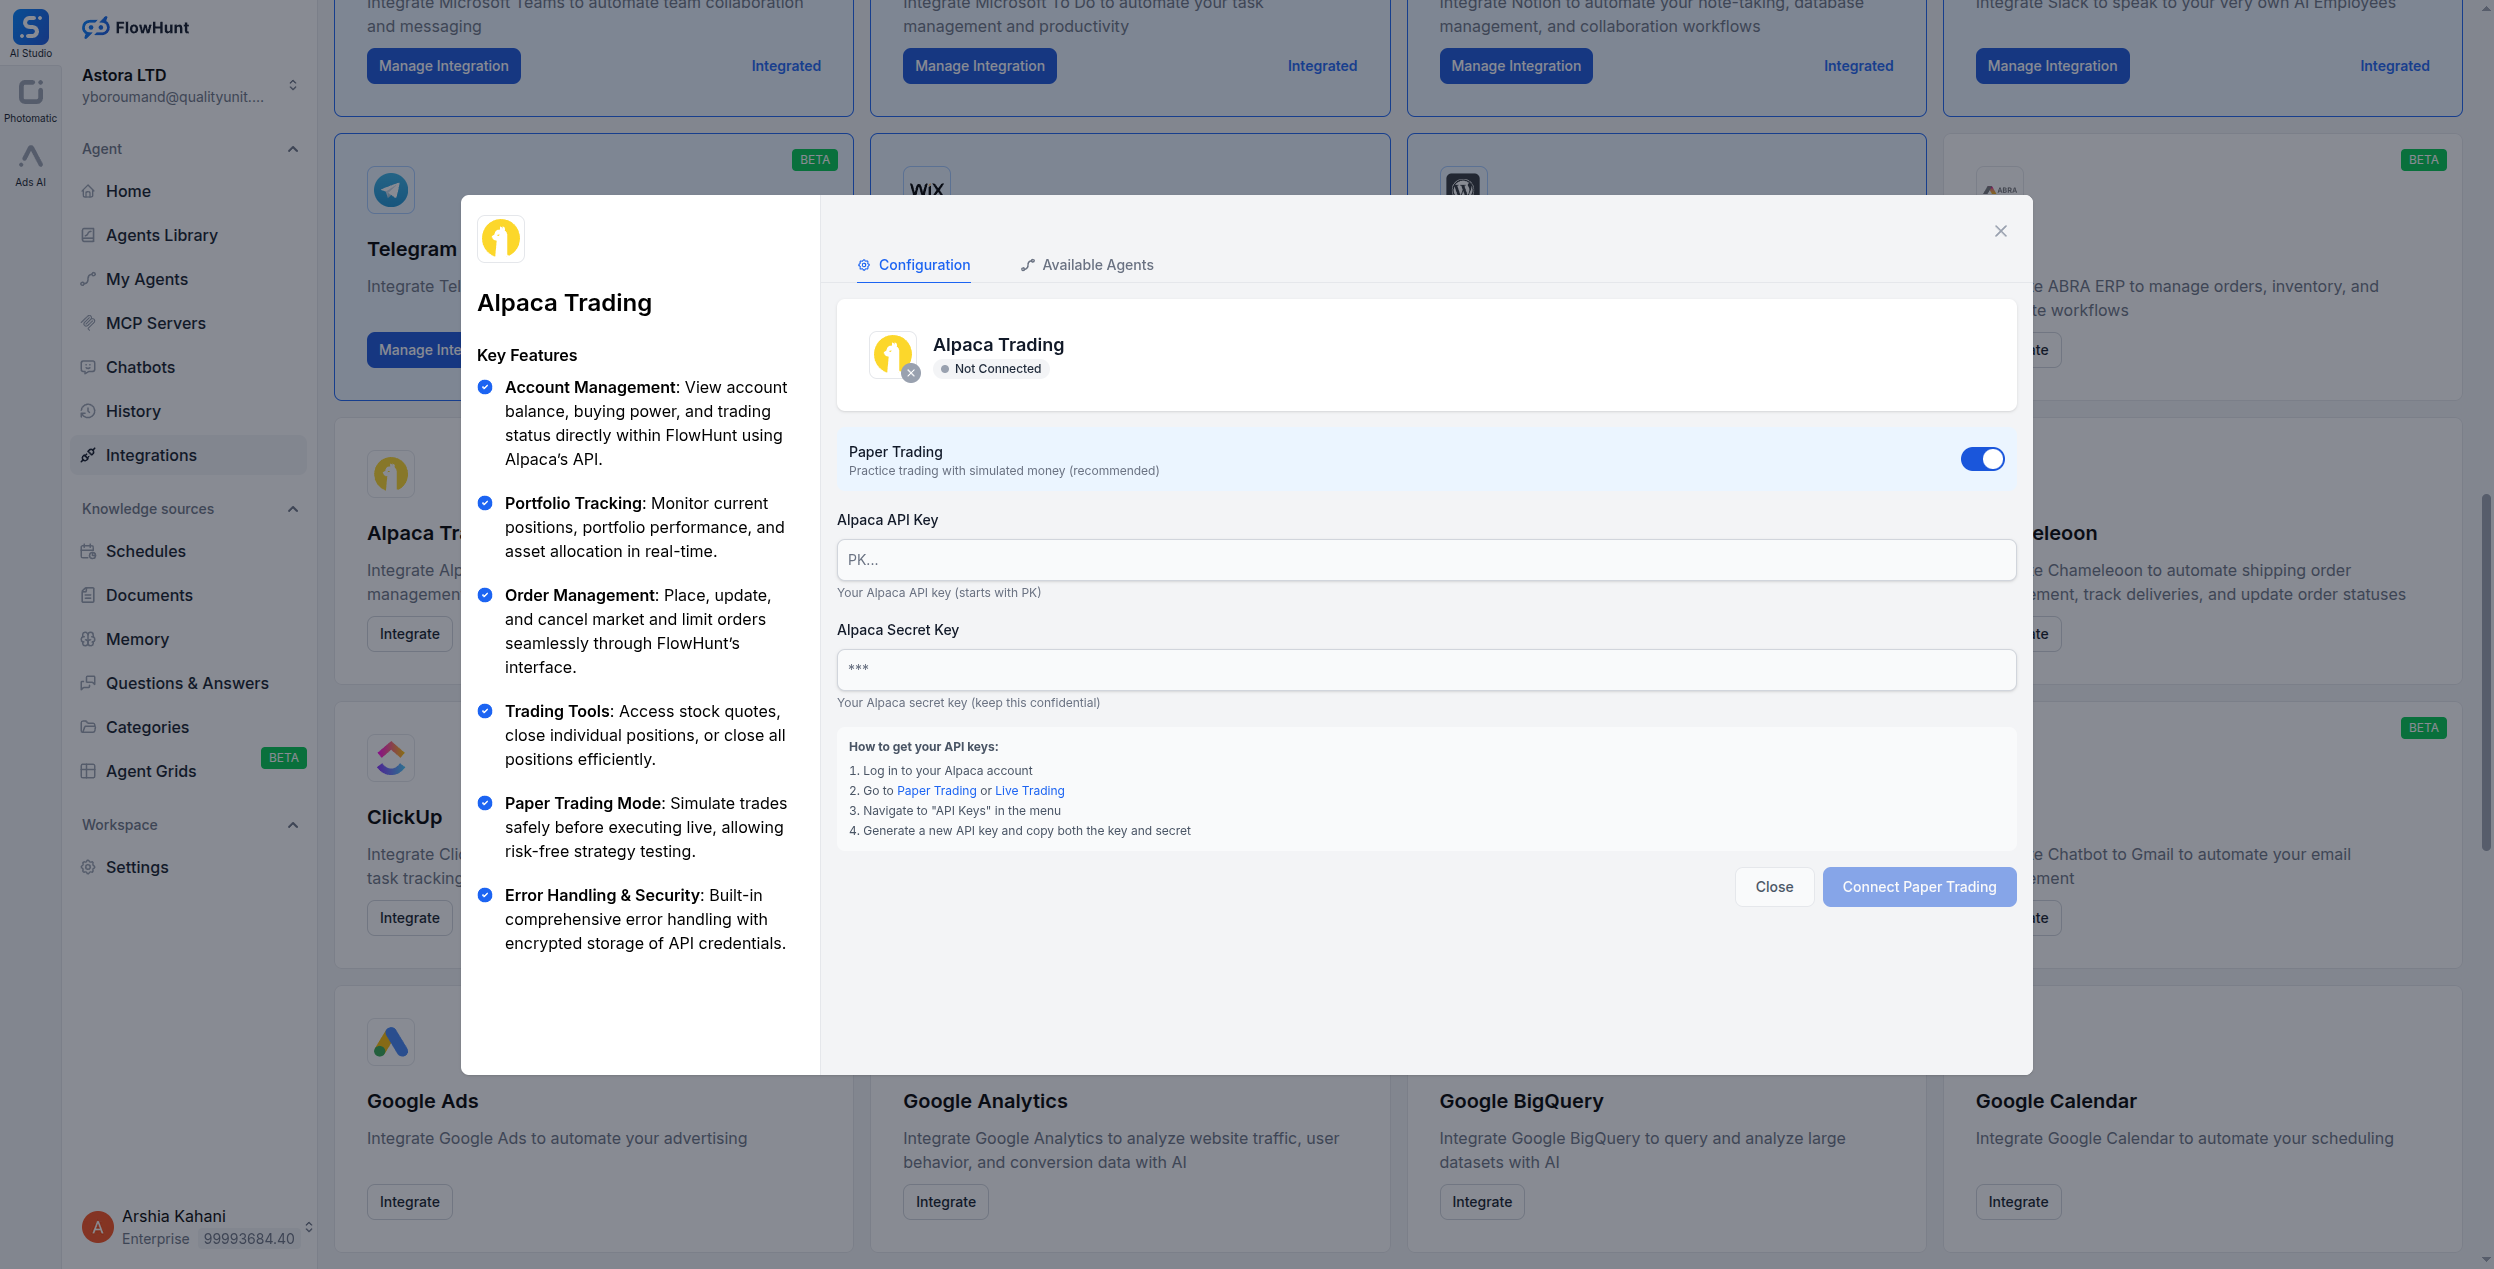Click the ClickUp integration logo
2494x1269 pixels.
pyautogui.click(x=391, y=757)
